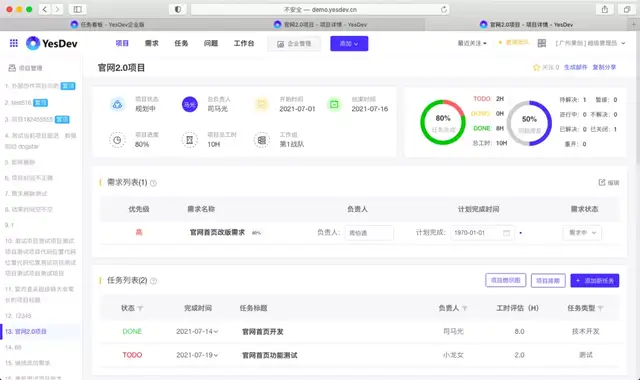
Task: Click the 负责人 column filter icon in task list
Action: 464,308
